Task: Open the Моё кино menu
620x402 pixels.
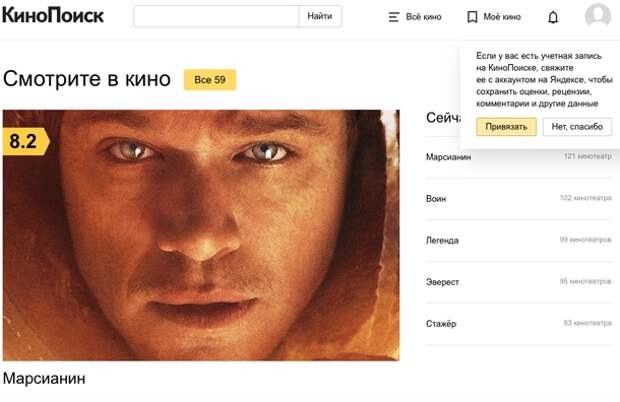Action: 502,17
